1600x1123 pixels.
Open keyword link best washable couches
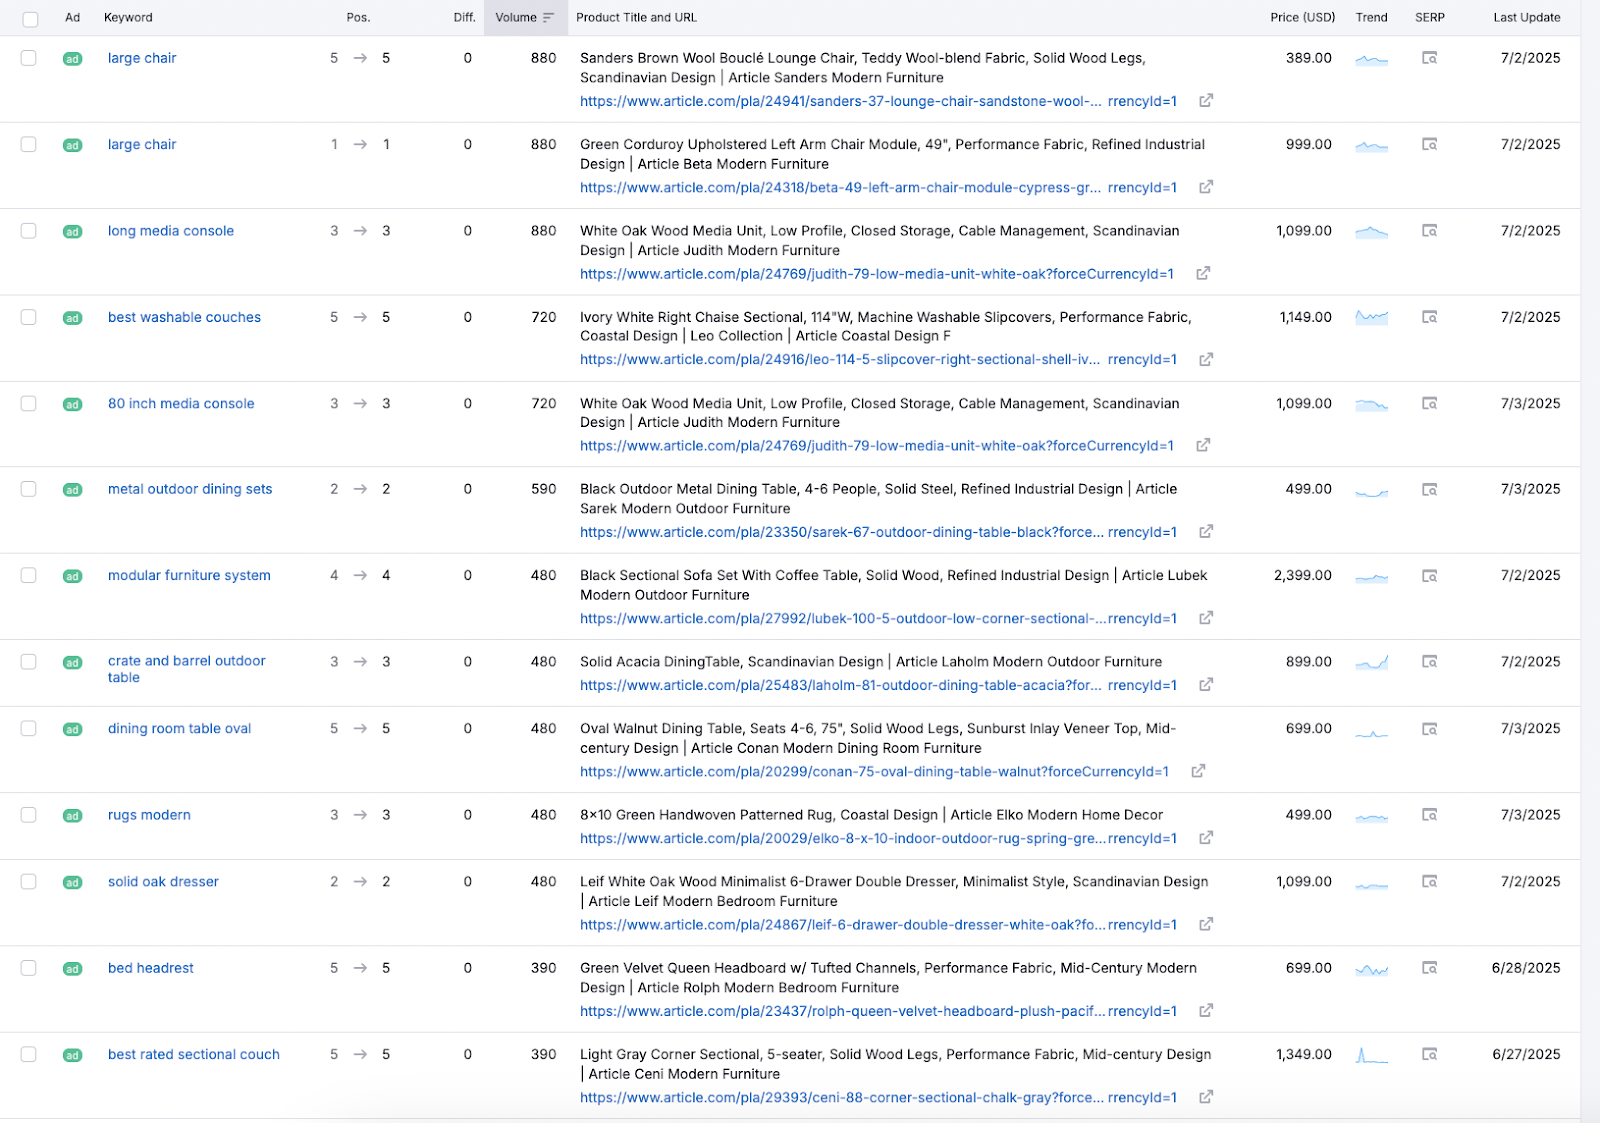(x=184, y=317)
